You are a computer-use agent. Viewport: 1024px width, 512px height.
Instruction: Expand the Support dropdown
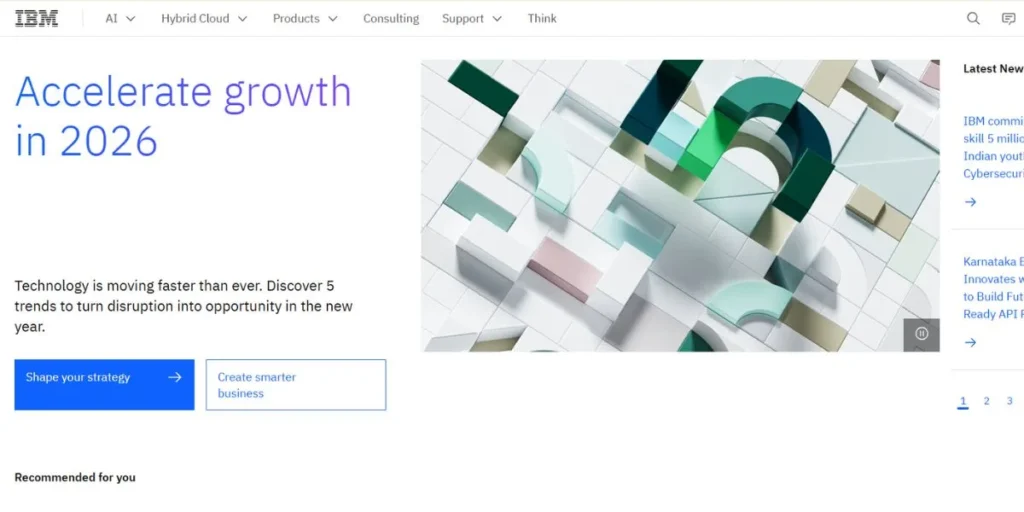(x=472, y=18)
